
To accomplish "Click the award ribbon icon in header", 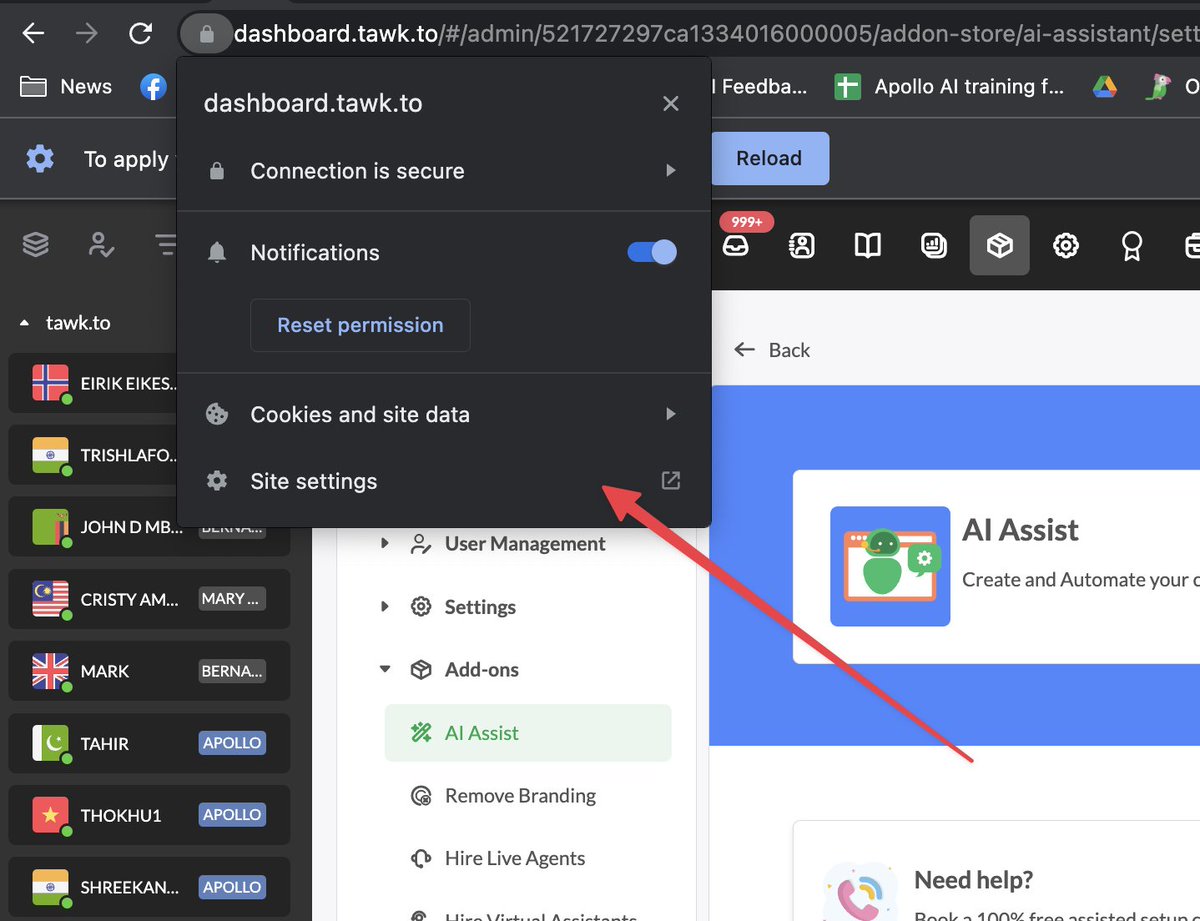I will click(1131, 245).
